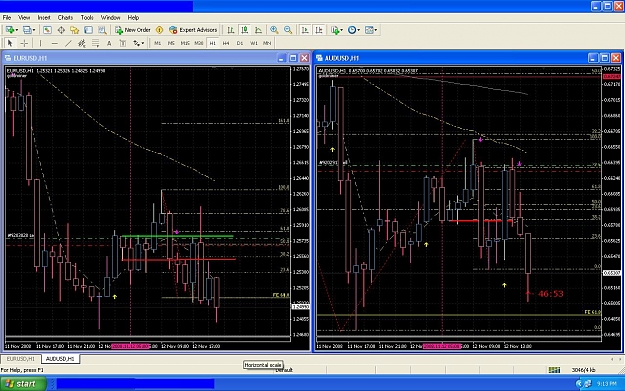Select the arrow Cursor tool
The image size is (625, 391).
10,43
